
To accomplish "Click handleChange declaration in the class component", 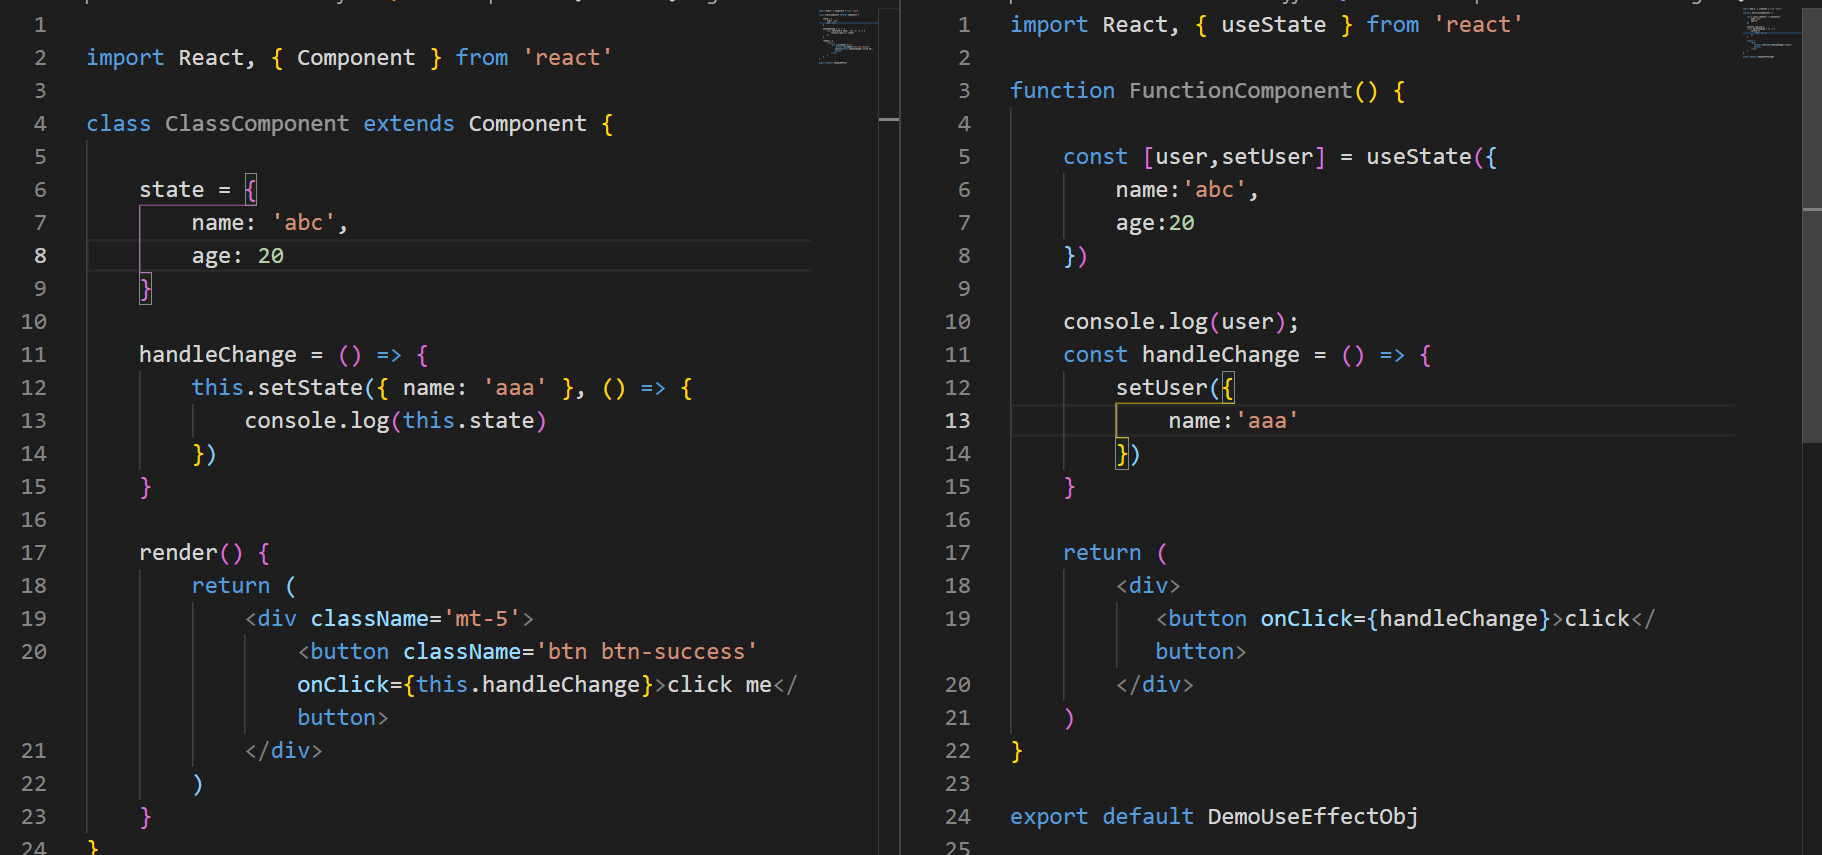I will click(218, 355).
